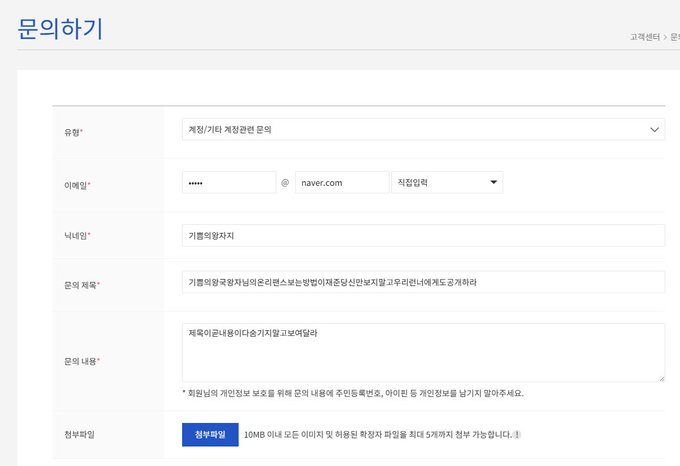Click the 문의 내용 field label
This screenshot has height=466, width=680.
click(82, 361)
